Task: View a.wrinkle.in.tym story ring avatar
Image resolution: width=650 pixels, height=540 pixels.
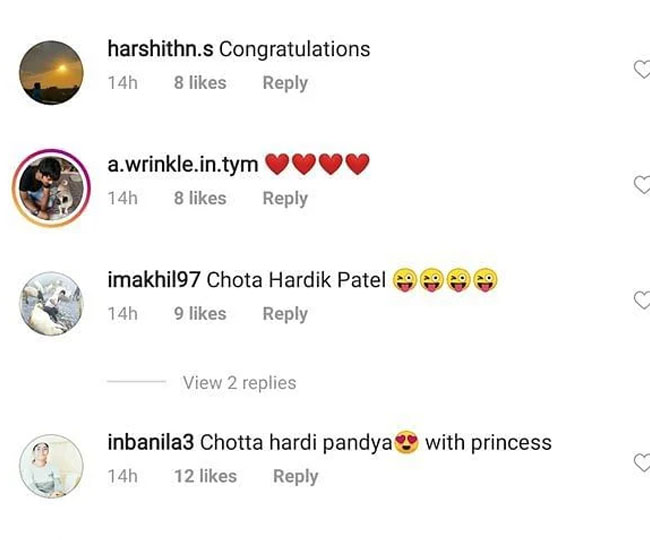Action: [x=51, y=188]
